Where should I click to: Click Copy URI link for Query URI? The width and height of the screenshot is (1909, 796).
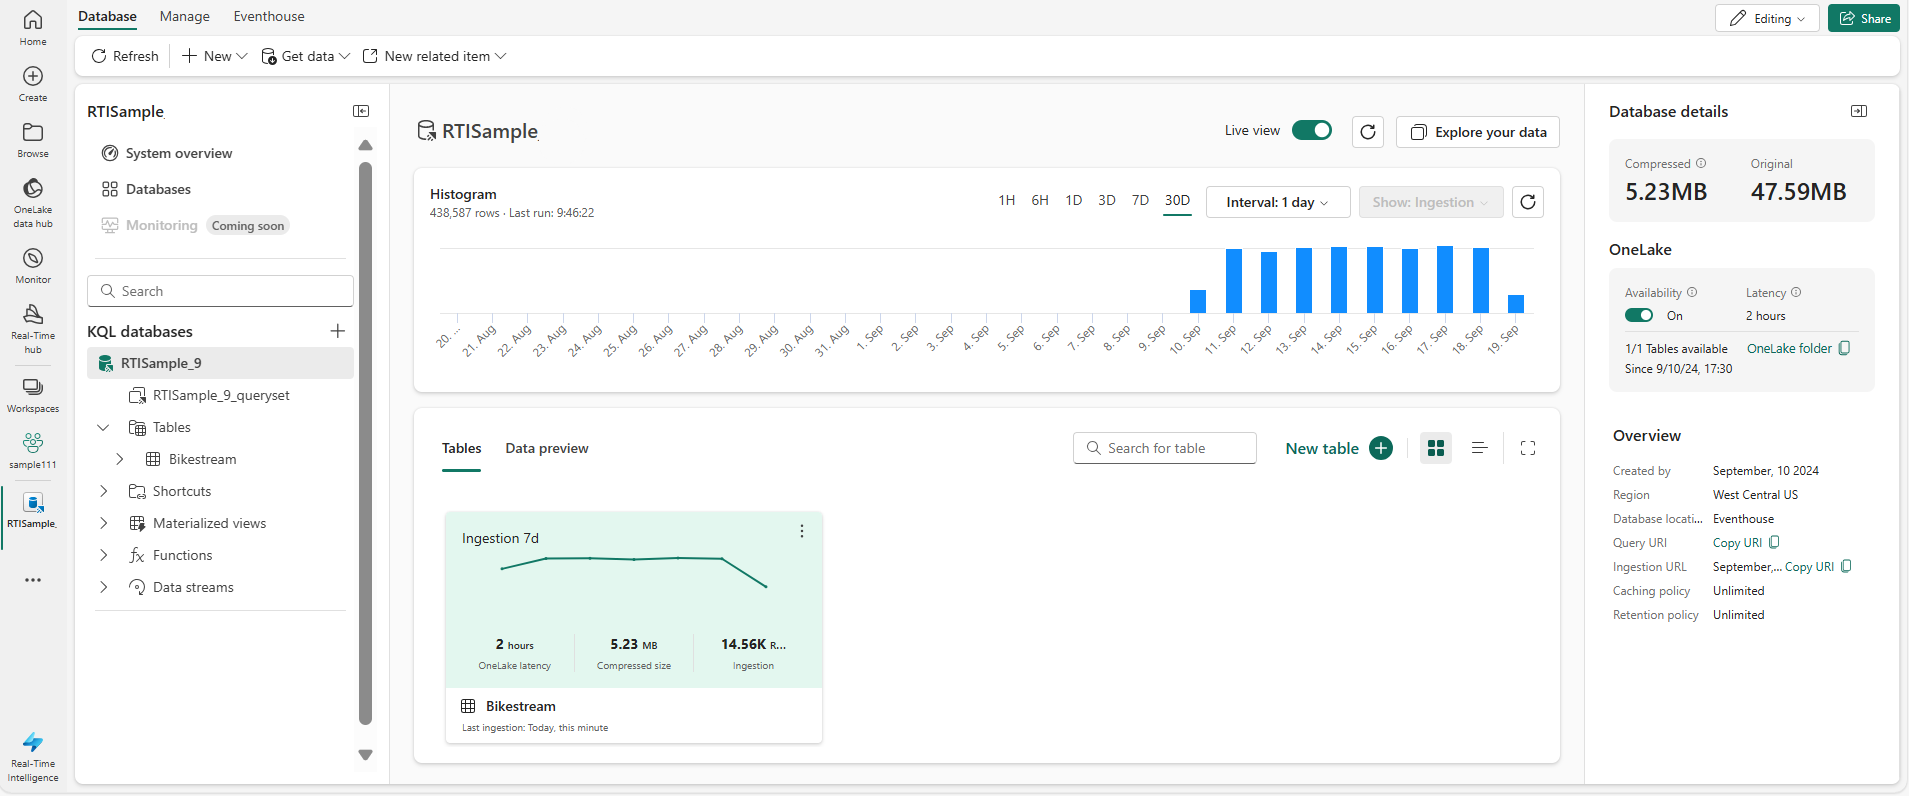[x=1738, y=543]
